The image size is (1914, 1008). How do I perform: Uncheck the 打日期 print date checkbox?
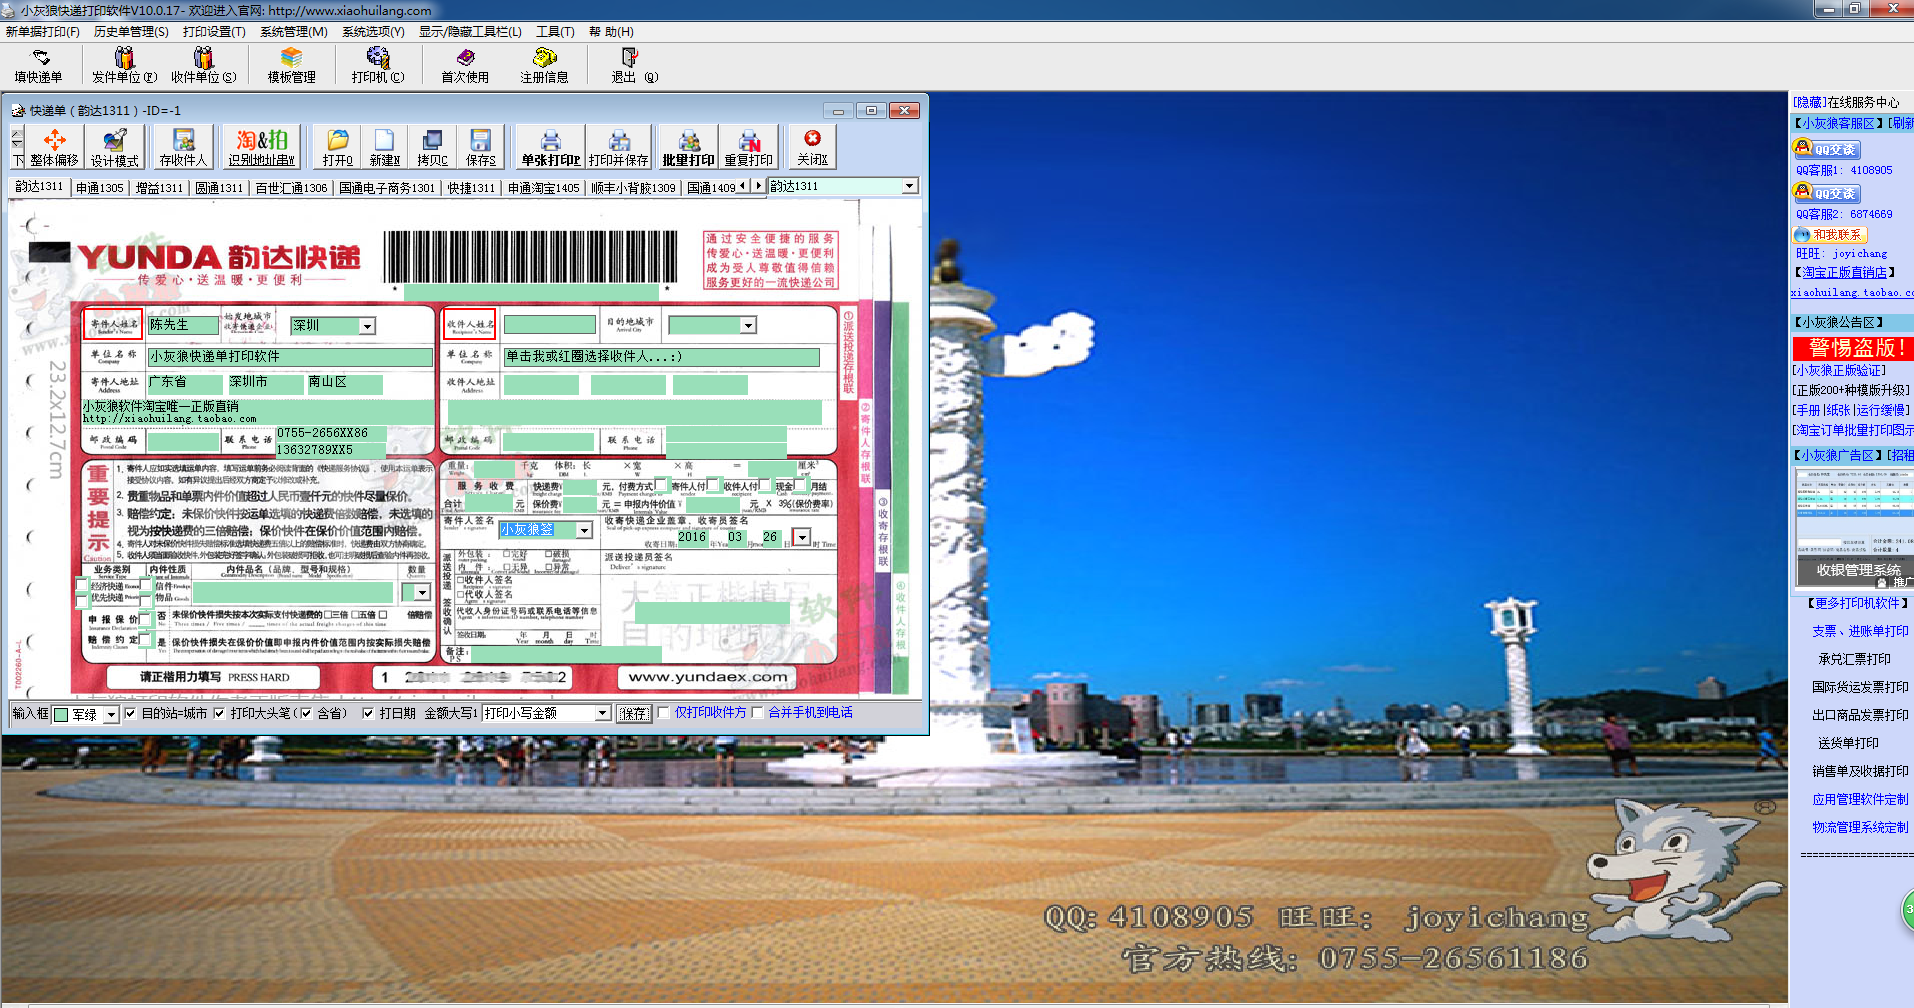[x=368, y=713]
